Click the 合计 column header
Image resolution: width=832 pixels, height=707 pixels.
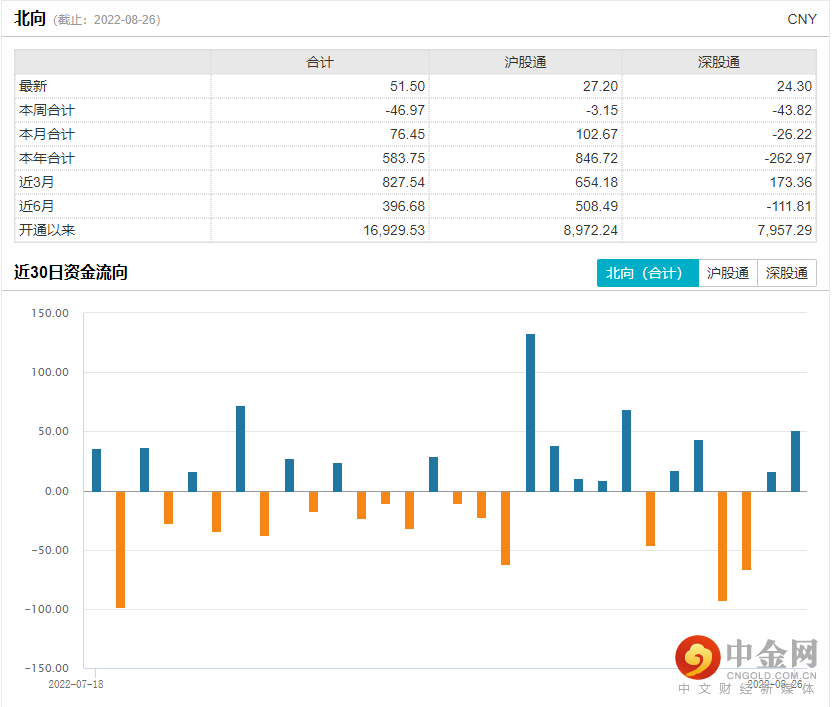[x=319, y=62]
